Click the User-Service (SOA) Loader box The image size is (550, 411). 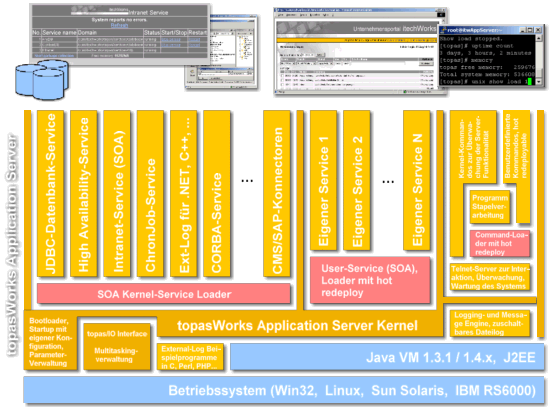pyautogui.click(x=370, y=280)
